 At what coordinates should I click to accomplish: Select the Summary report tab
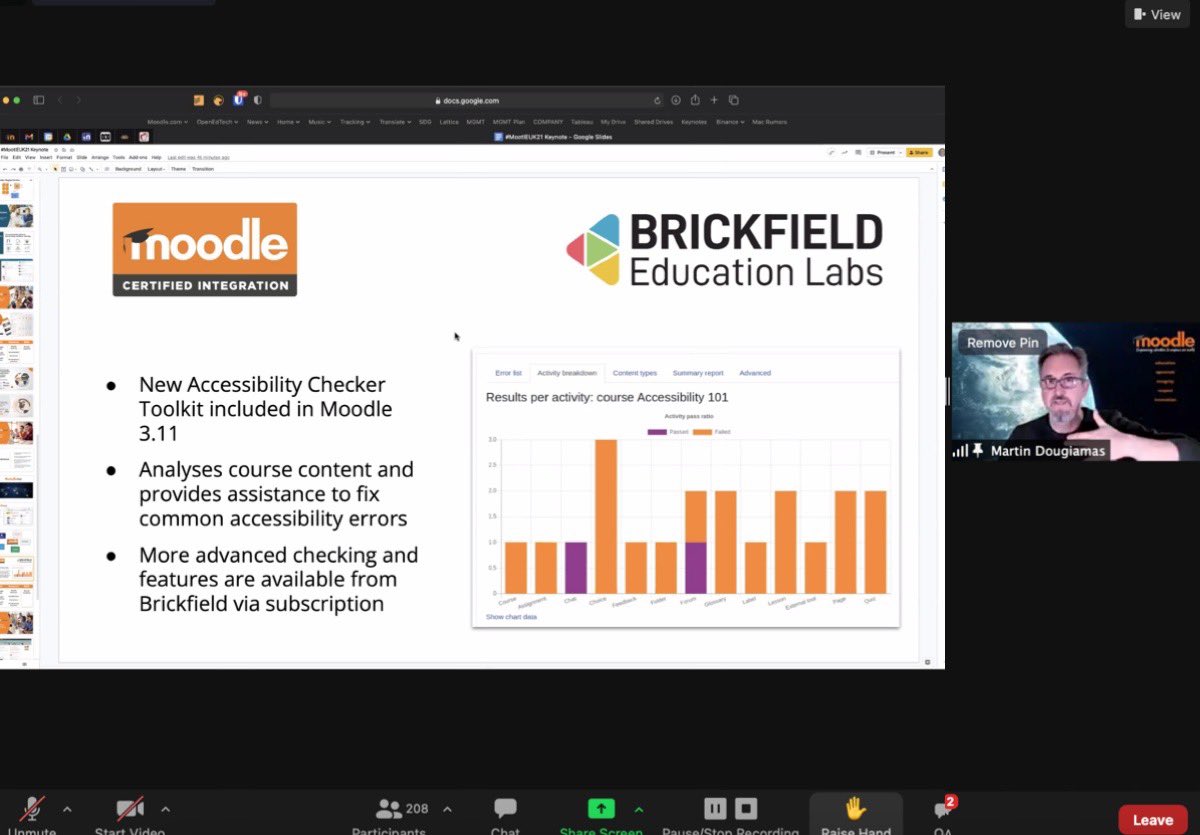point(698,373)
